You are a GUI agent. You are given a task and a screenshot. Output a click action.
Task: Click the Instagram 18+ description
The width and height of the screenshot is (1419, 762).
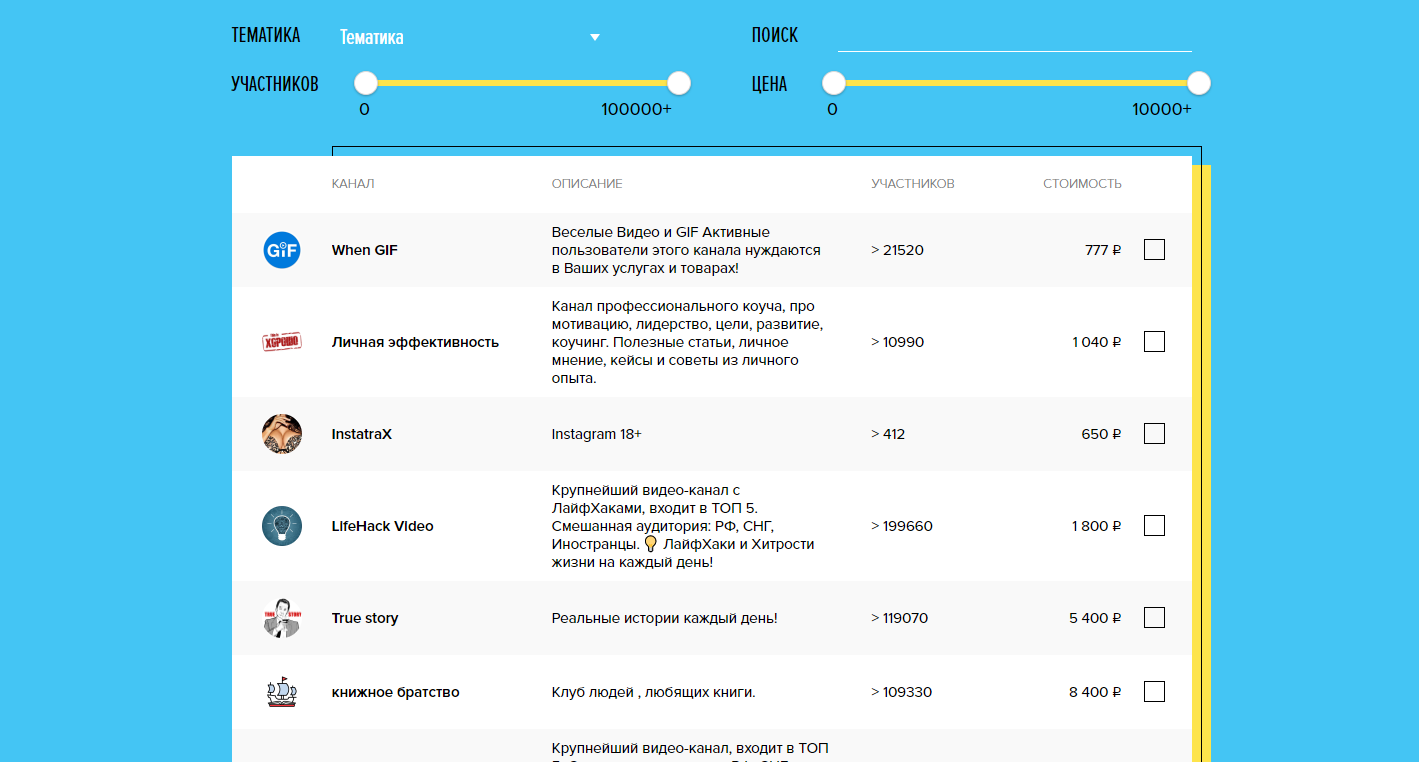pyautogui.click(x=597, y=434)
